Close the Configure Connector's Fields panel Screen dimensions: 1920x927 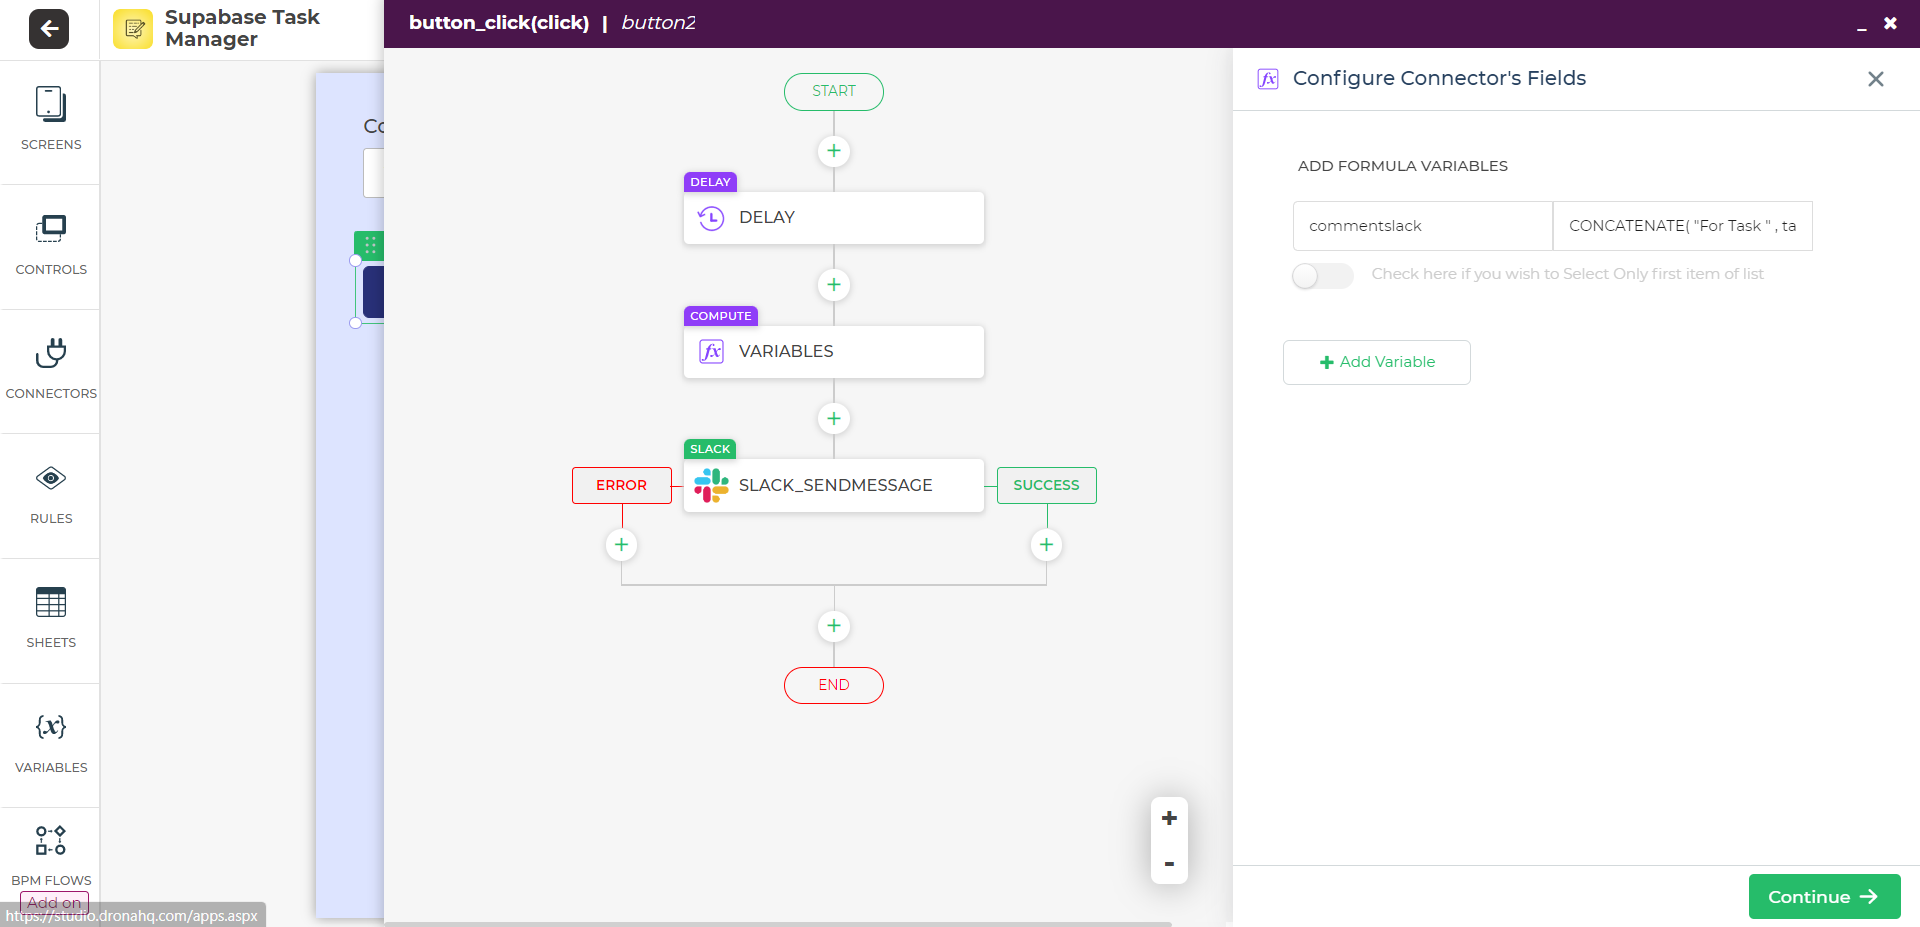point(1875,79)
